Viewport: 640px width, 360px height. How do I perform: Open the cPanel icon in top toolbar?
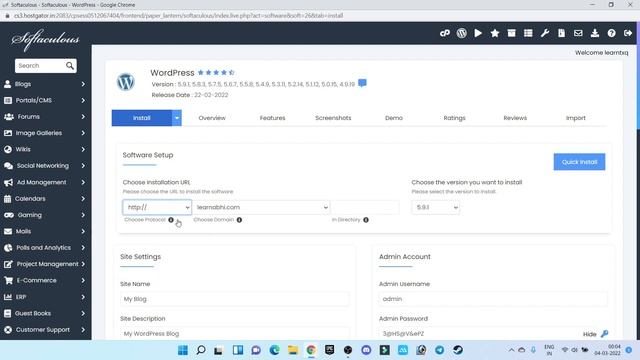(445, 33)
